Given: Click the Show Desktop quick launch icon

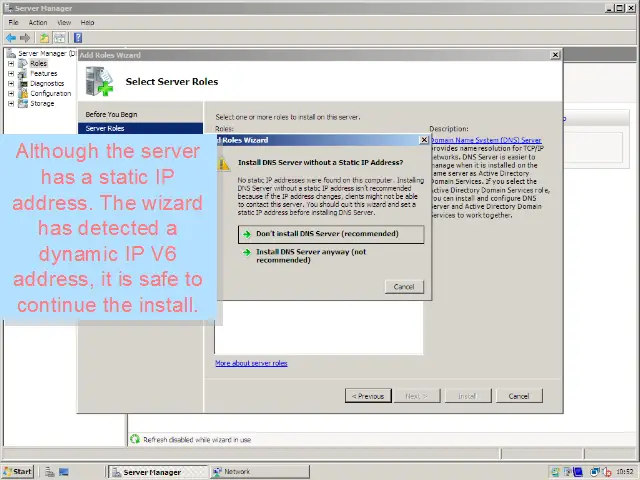Looking at the screenshot, I should tap(64, 472).
